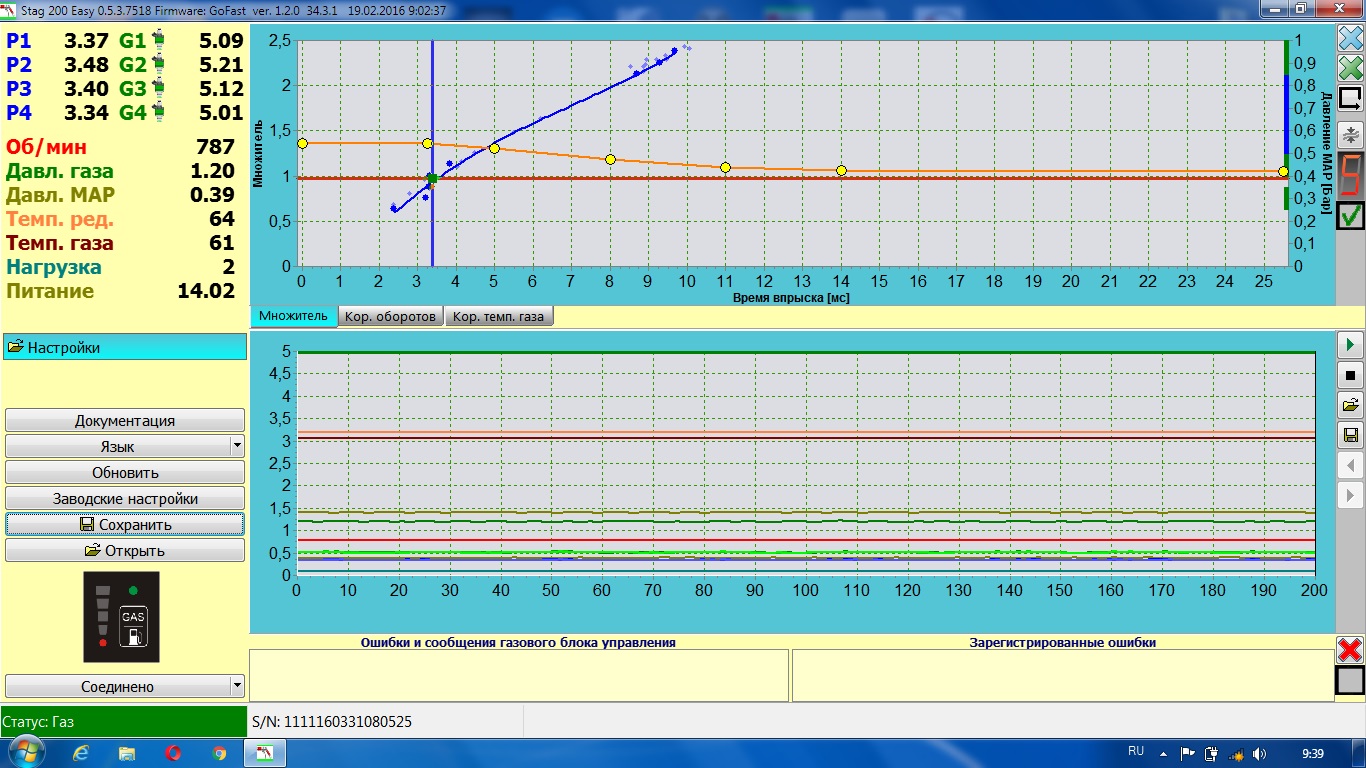The height and width of the screenshot is (768, 1366).
Task: Click the RU input language indicator
Action: pyautogui.click(x=1136, y=751)
